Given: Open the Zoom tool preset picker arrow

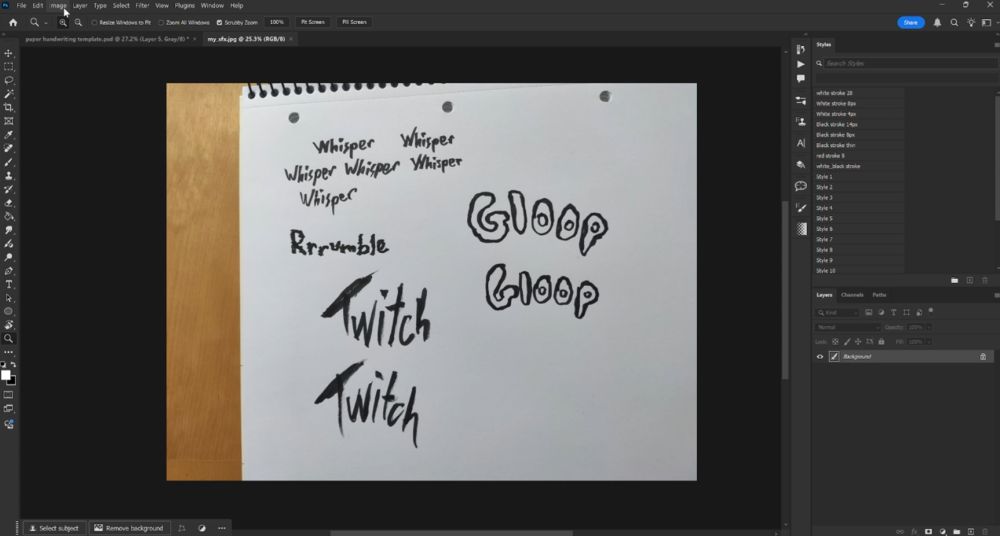Looking at the screenshot, I should (x=46, y=23).
